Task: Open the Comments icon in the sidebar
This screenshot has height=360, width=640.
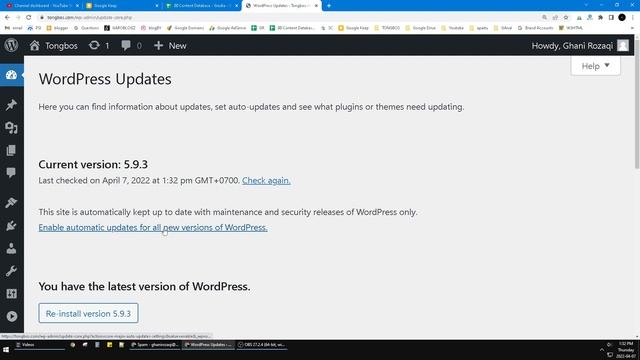Action: (11, 173)
